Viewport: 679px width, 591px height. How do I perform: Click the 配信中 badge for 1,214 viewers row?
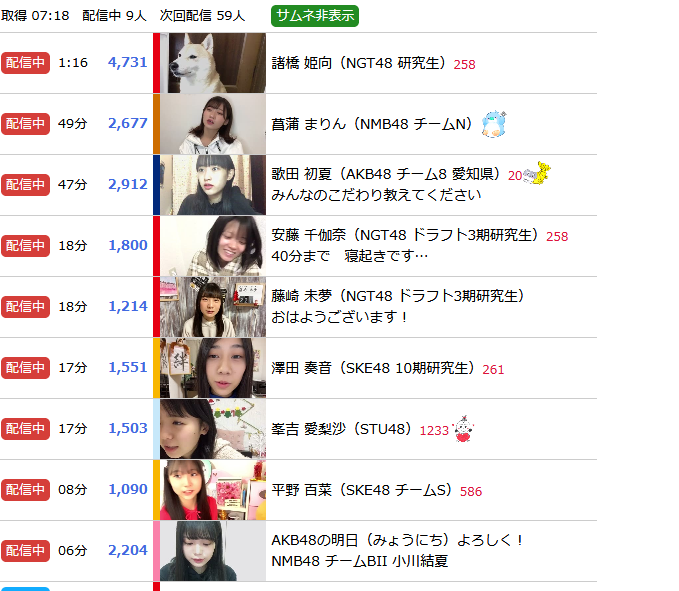[x=25, y=307]
